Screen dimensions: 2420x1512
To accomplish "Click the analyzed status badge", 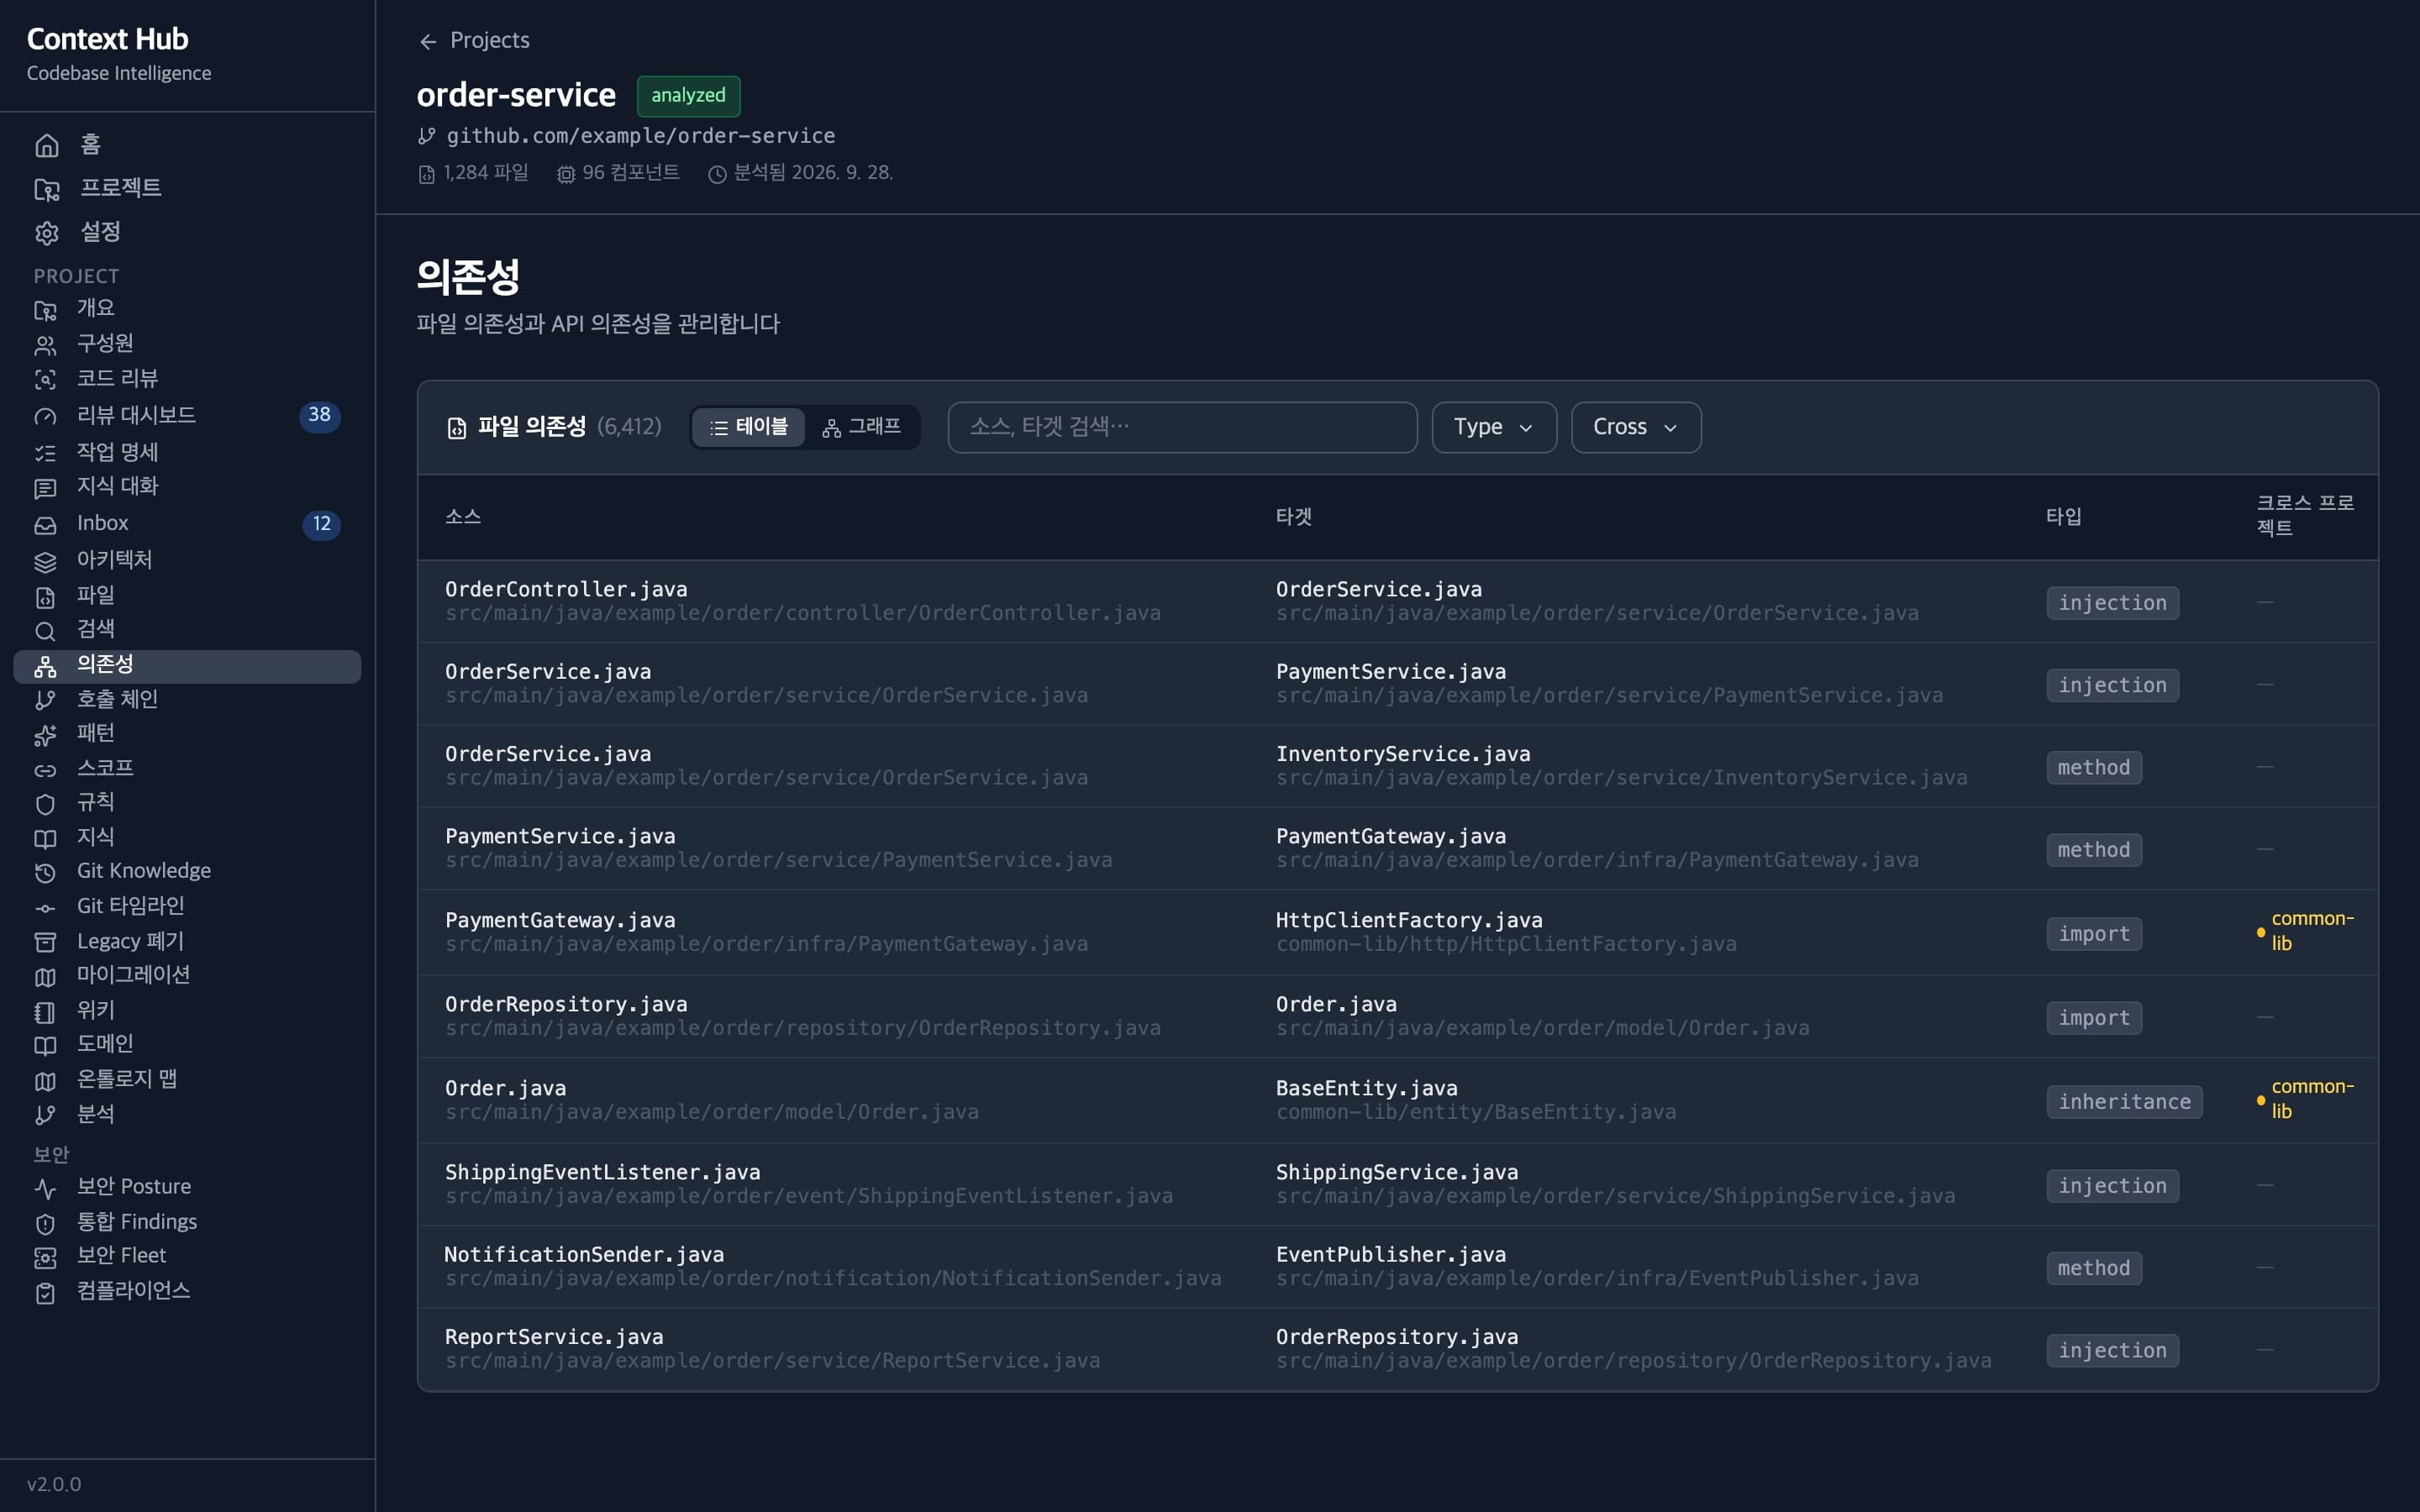I will click(688, 96).
